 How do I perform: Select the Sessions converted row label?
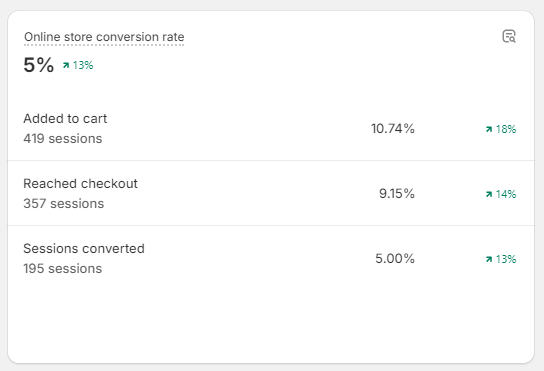[84, 248]
